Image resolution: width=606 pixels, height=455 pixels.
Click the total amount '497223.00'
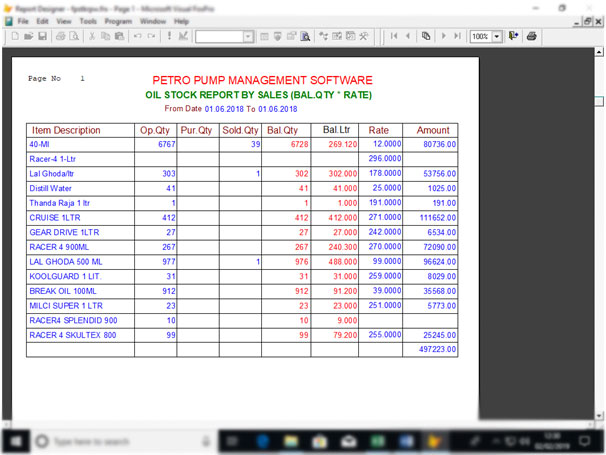click(x=437, y=349)
